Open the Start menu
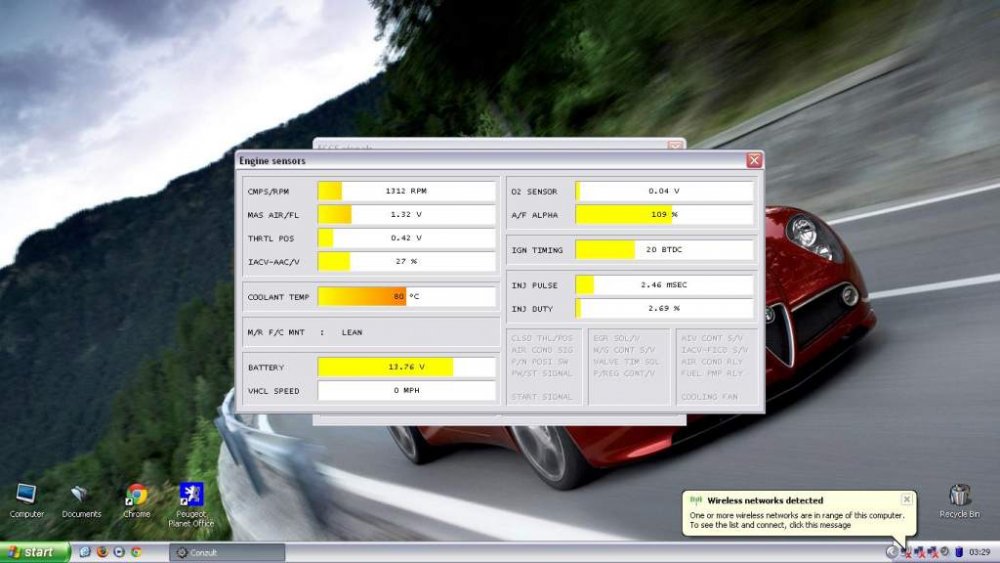 pyautogui.click(x=34, y=552)
